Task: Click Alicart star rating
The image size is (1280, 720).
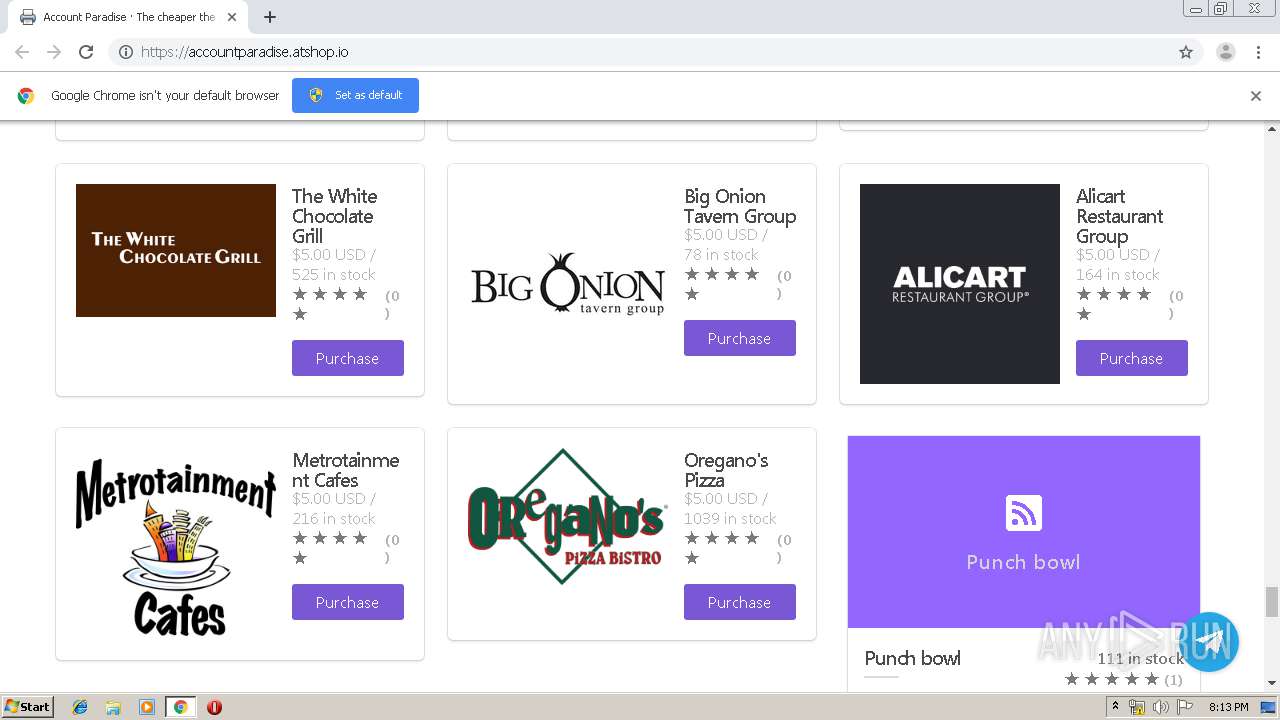Action: [1114, 304]
